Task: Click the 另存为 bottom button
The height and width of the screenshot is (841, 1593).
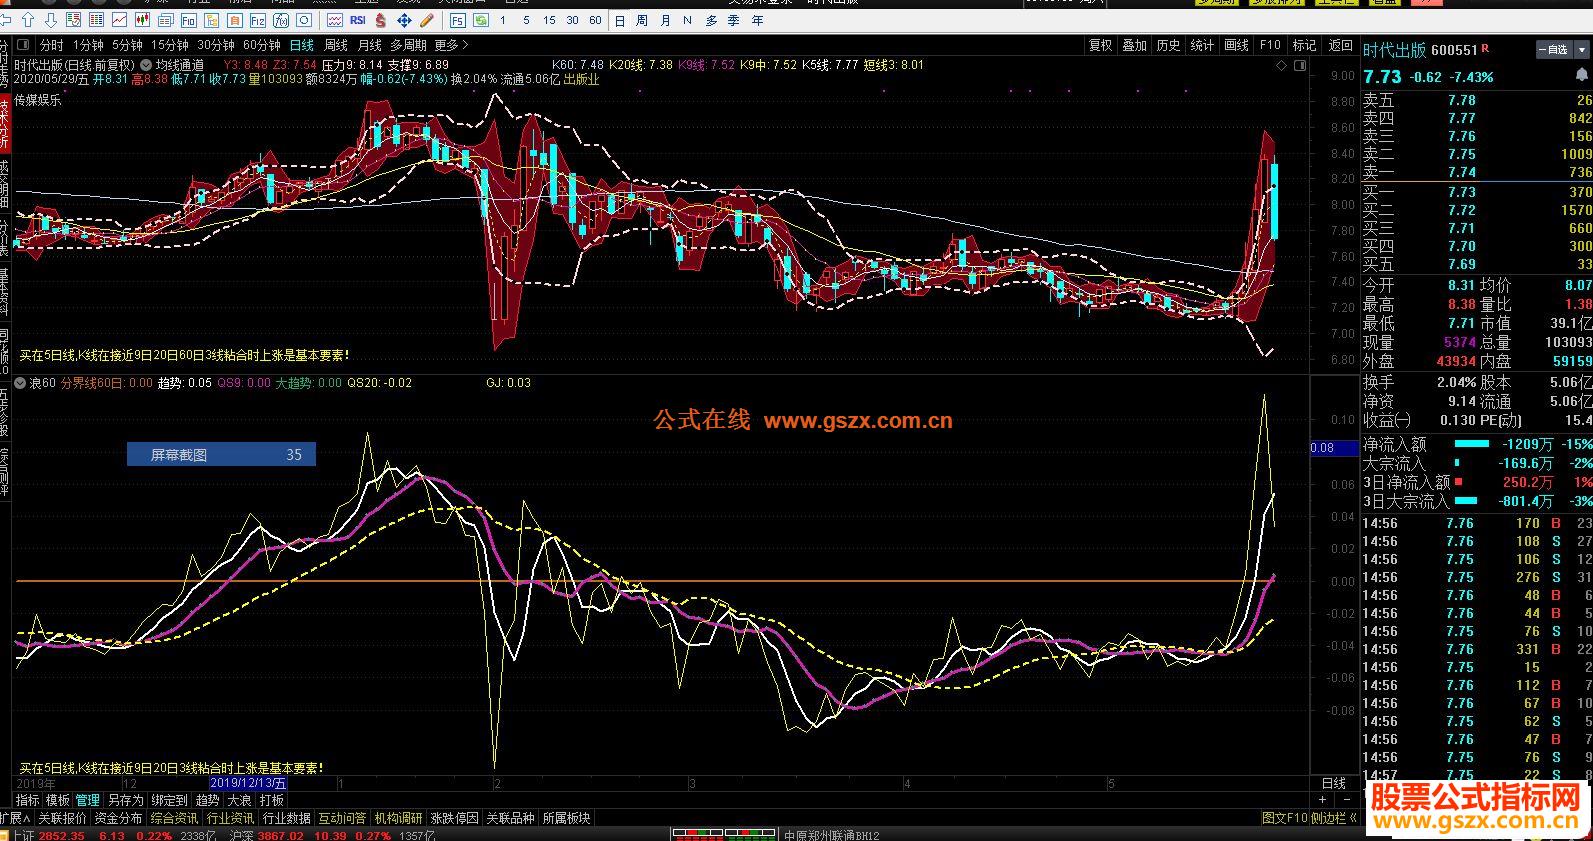Action: 126,800
